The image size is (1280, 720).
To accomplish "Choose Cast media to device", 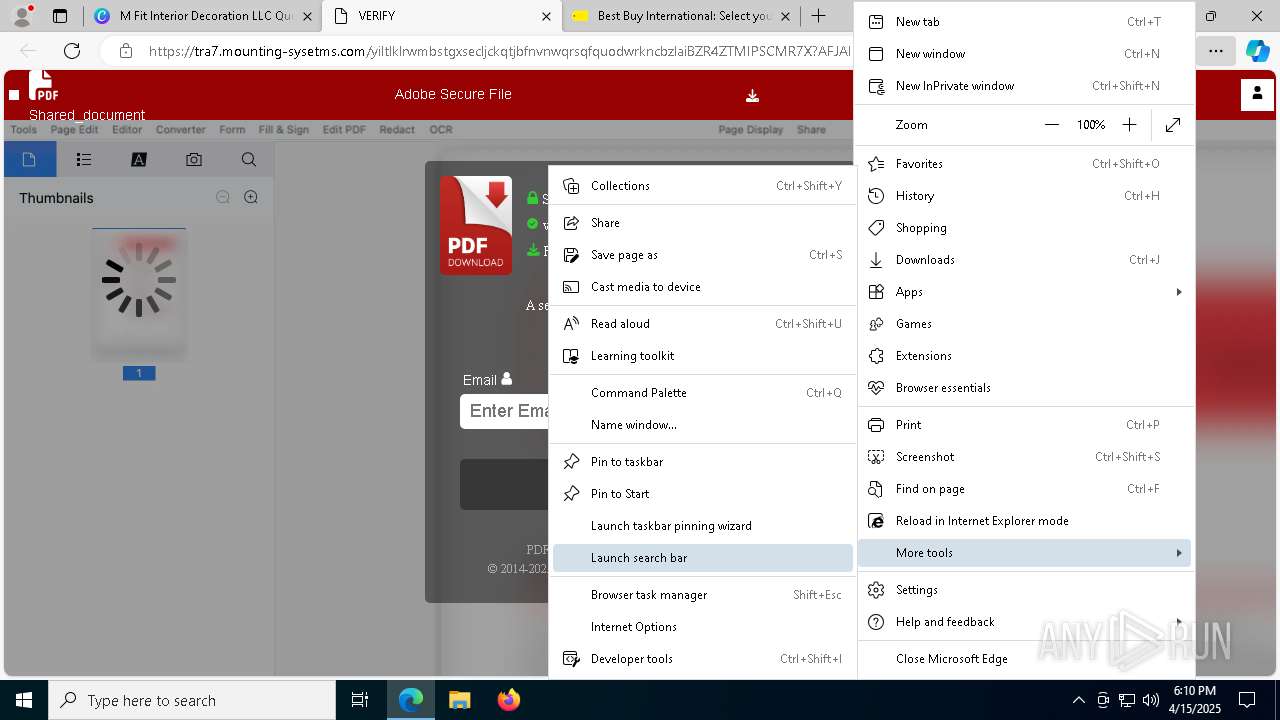I will point(702,287).
